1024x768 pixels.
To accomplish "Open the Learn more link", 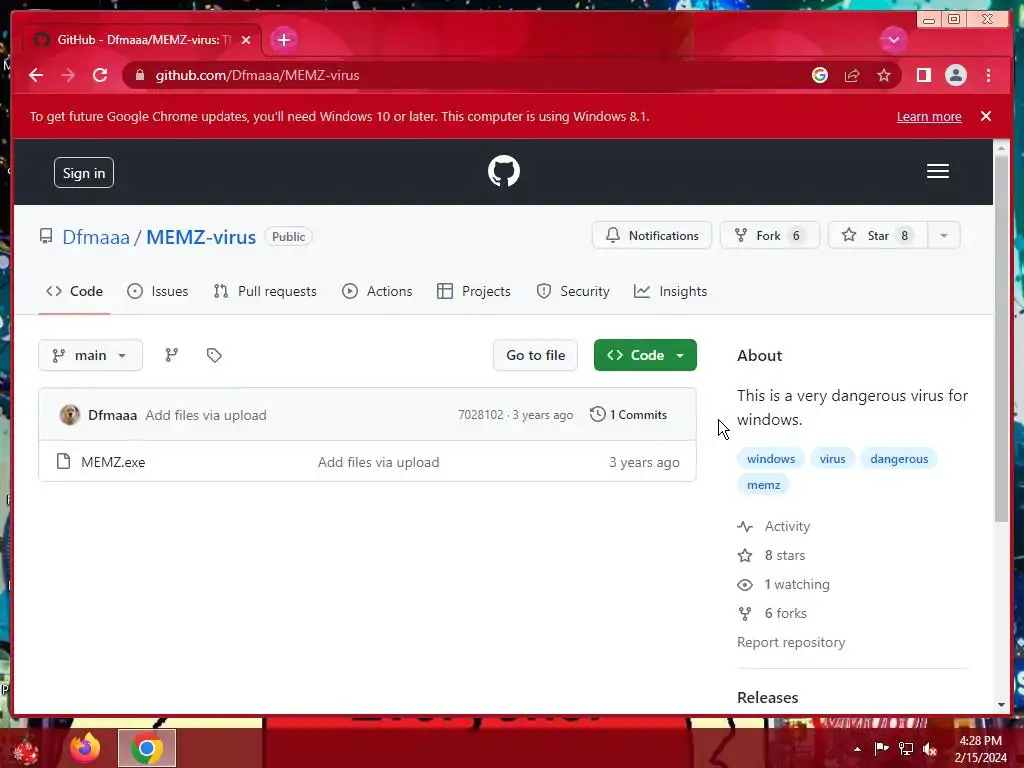I will tap(929, 116).
